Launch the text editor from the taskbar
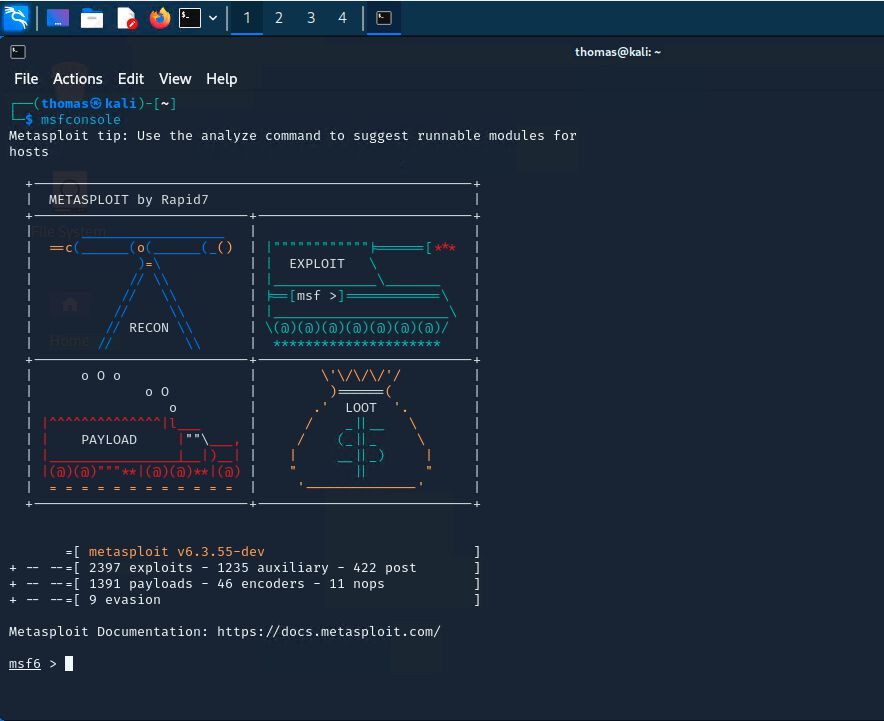 coord(126,17)
